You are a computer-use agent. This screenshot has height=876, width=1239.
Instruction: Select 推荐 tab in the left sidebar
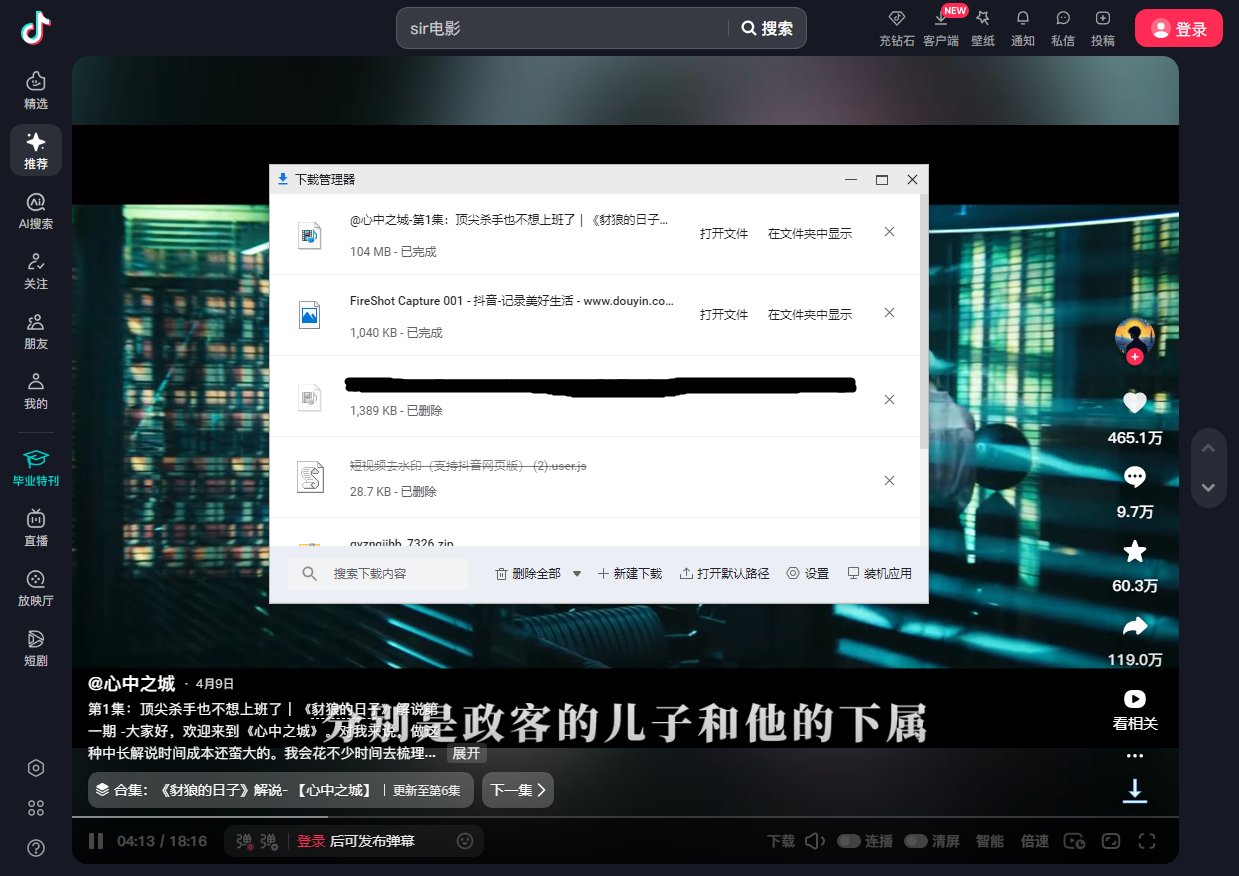click(36, 150)
